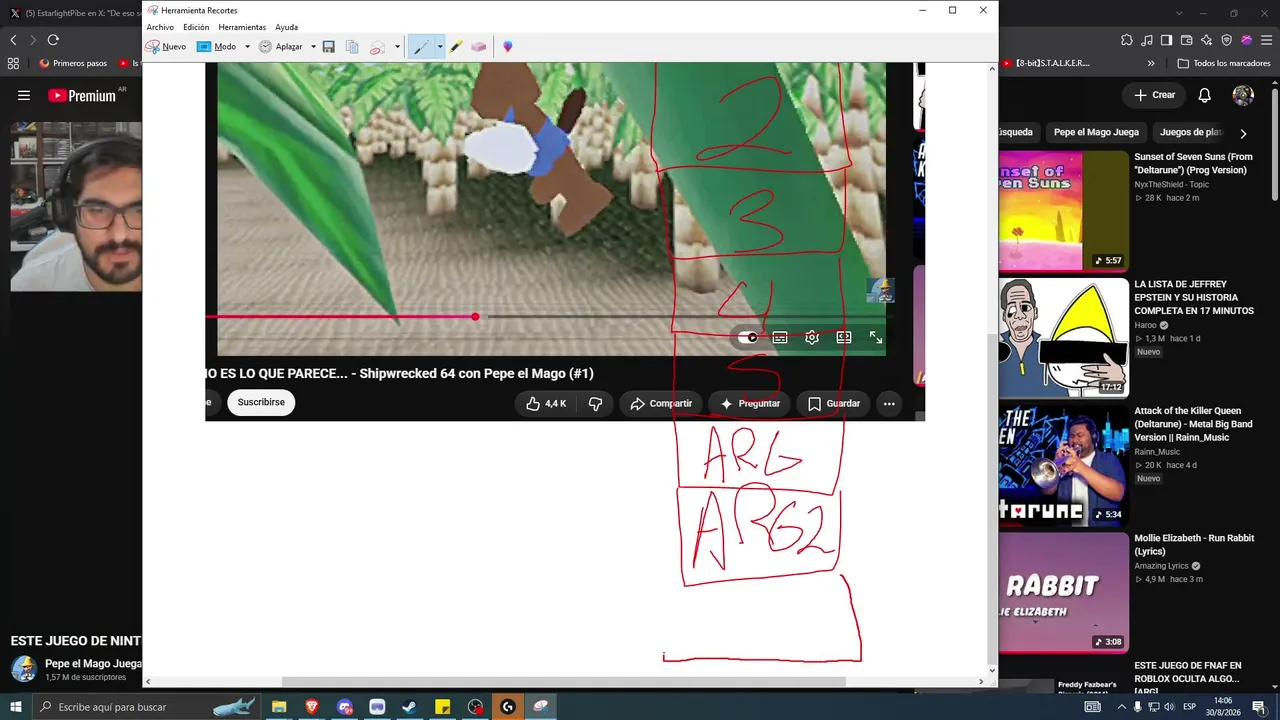
Task: Click the Guardar bookmark button
Action: pos(833,404)
